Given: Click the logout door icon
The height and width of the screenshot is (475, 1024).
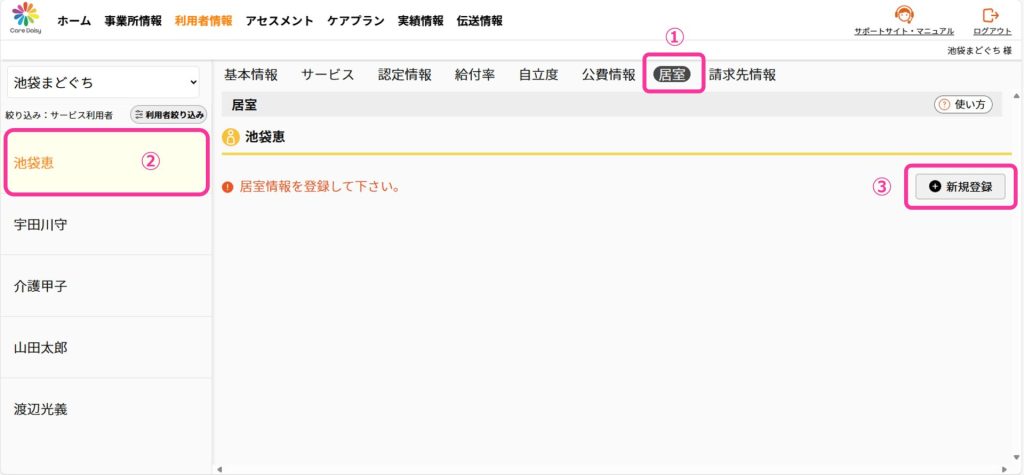Looking at the screenshot, I should 991,15.
